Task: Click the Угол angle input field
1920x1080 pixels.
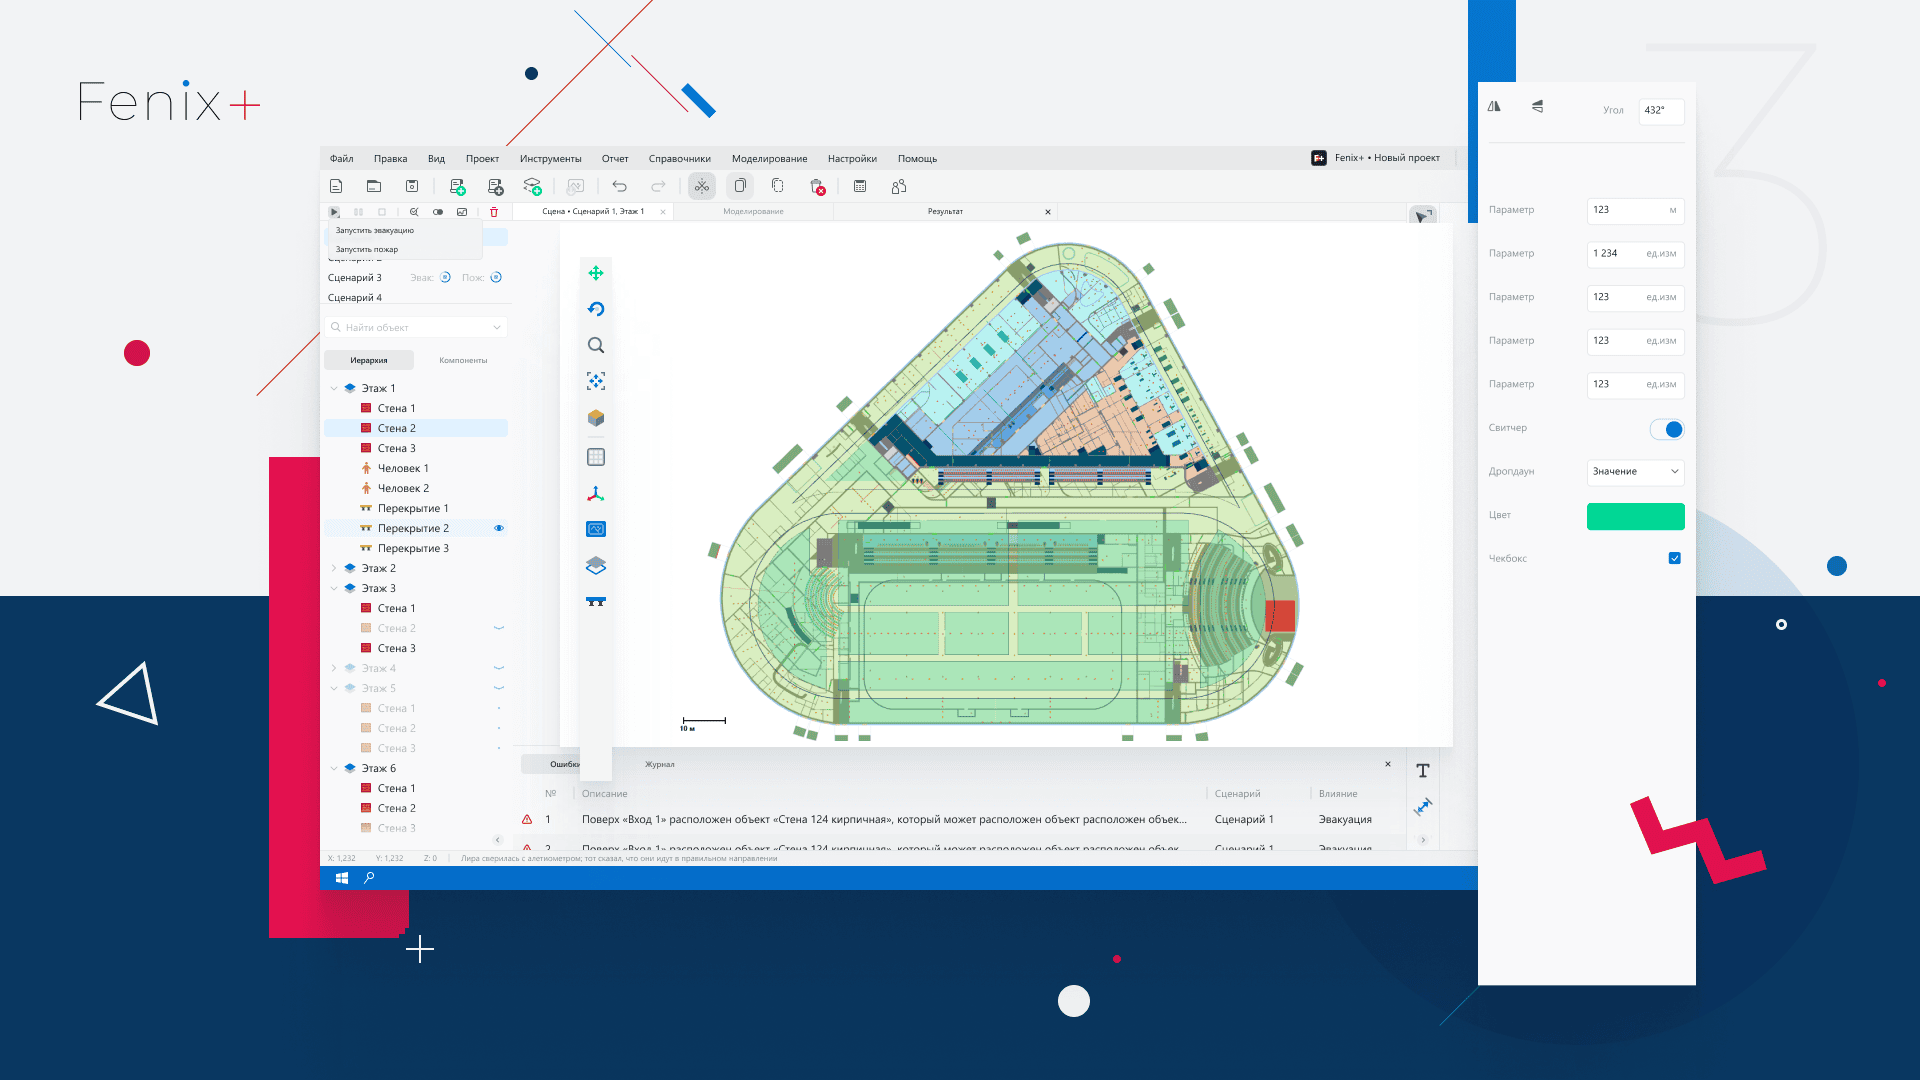Action: pos(1662,111)
